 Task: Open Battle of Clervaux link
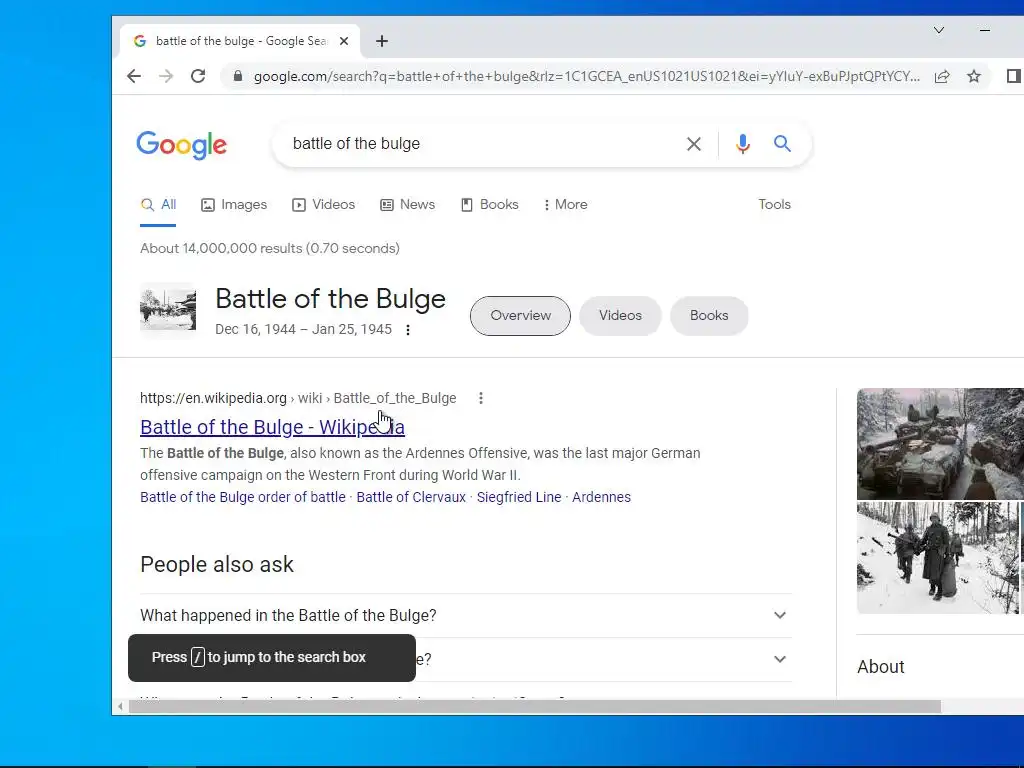(x=411, y=497)
